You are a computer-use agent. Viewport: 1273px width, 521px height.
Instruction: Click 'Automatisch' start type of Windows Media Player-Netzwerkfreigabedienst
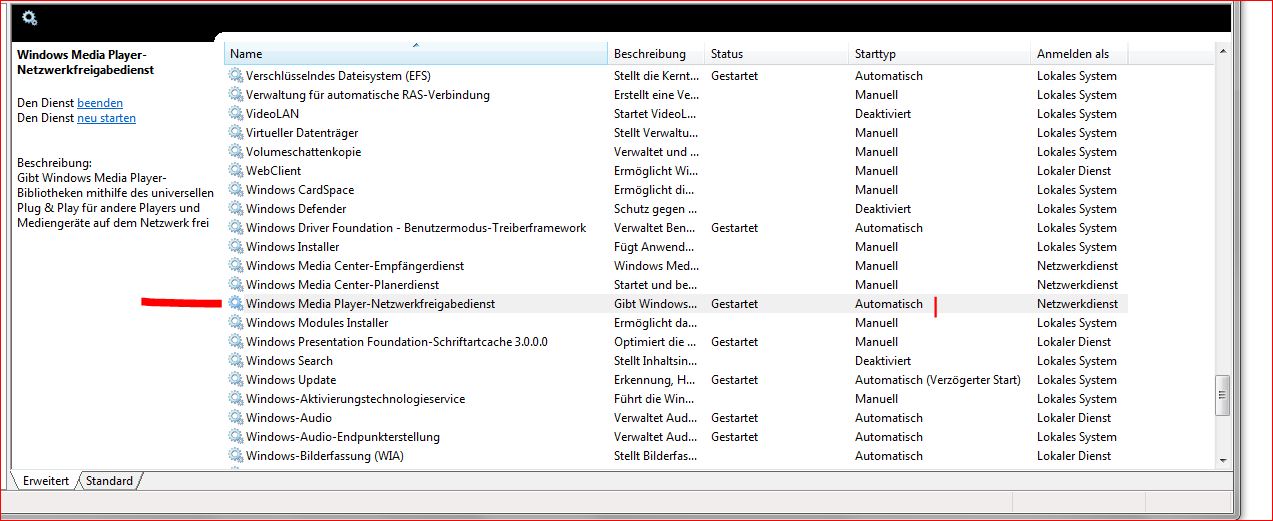[x=889, y=304]
